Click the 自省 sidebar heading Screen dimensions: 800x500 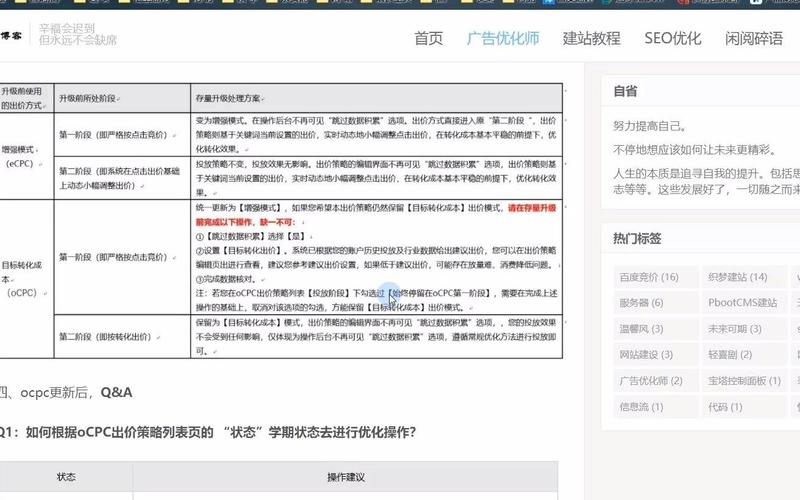point(625,91)
